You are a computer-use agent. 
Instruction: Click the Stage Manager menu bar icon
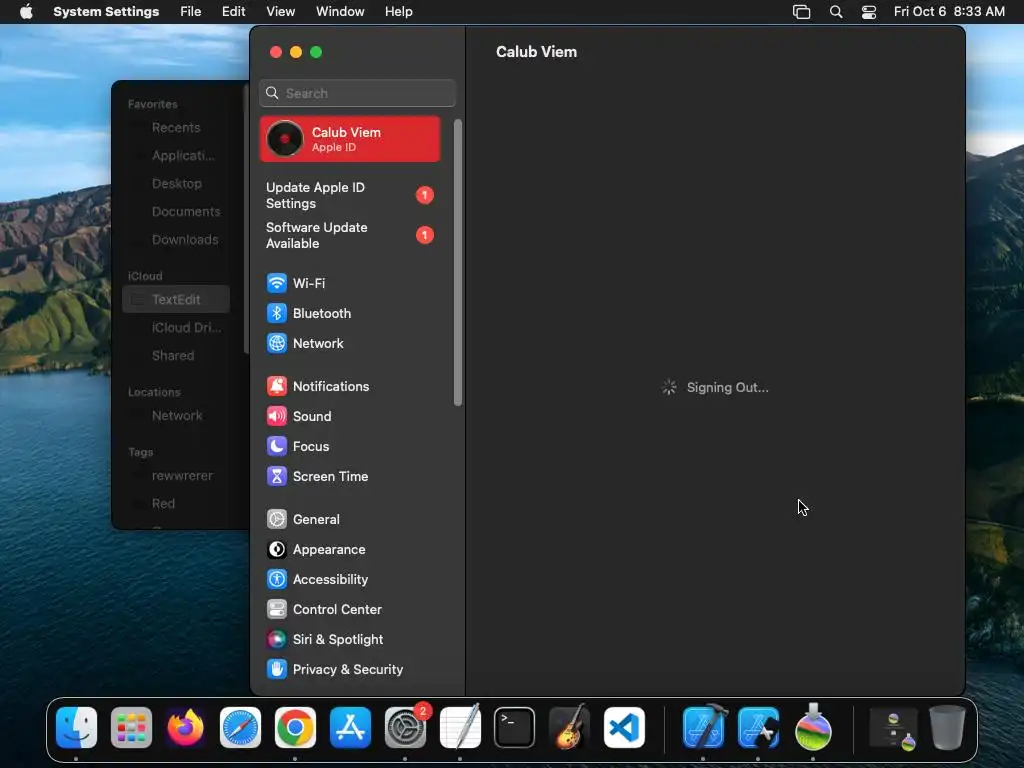pos(801,12)
